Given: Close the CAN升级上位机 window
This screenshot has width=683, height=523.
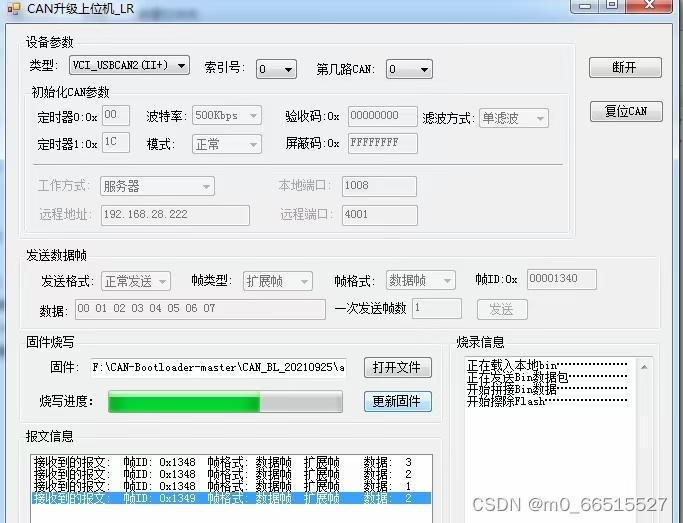Looking at the screenshot, I should (x=649, y=5).
